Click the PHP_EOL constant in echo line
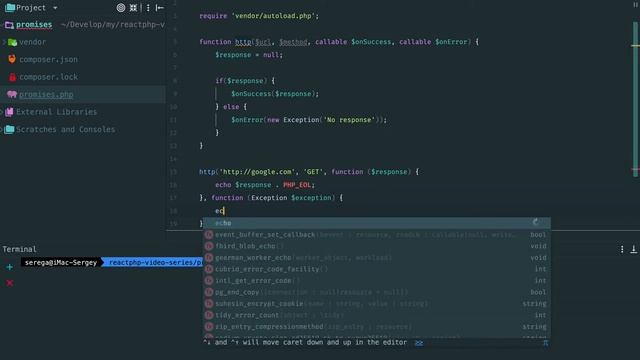Image resolution: width=640 pixels, height=360 pixels. click(x=297, y=185)
